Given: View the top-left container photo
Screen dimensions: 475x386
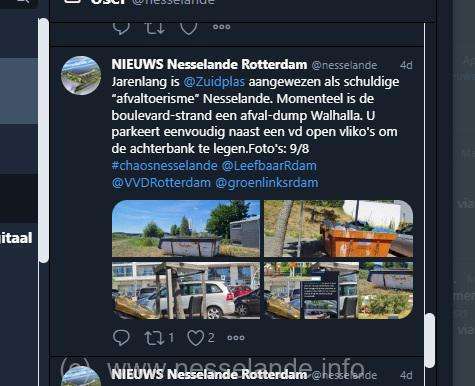Looking at the screenshot, I should 186,229.
